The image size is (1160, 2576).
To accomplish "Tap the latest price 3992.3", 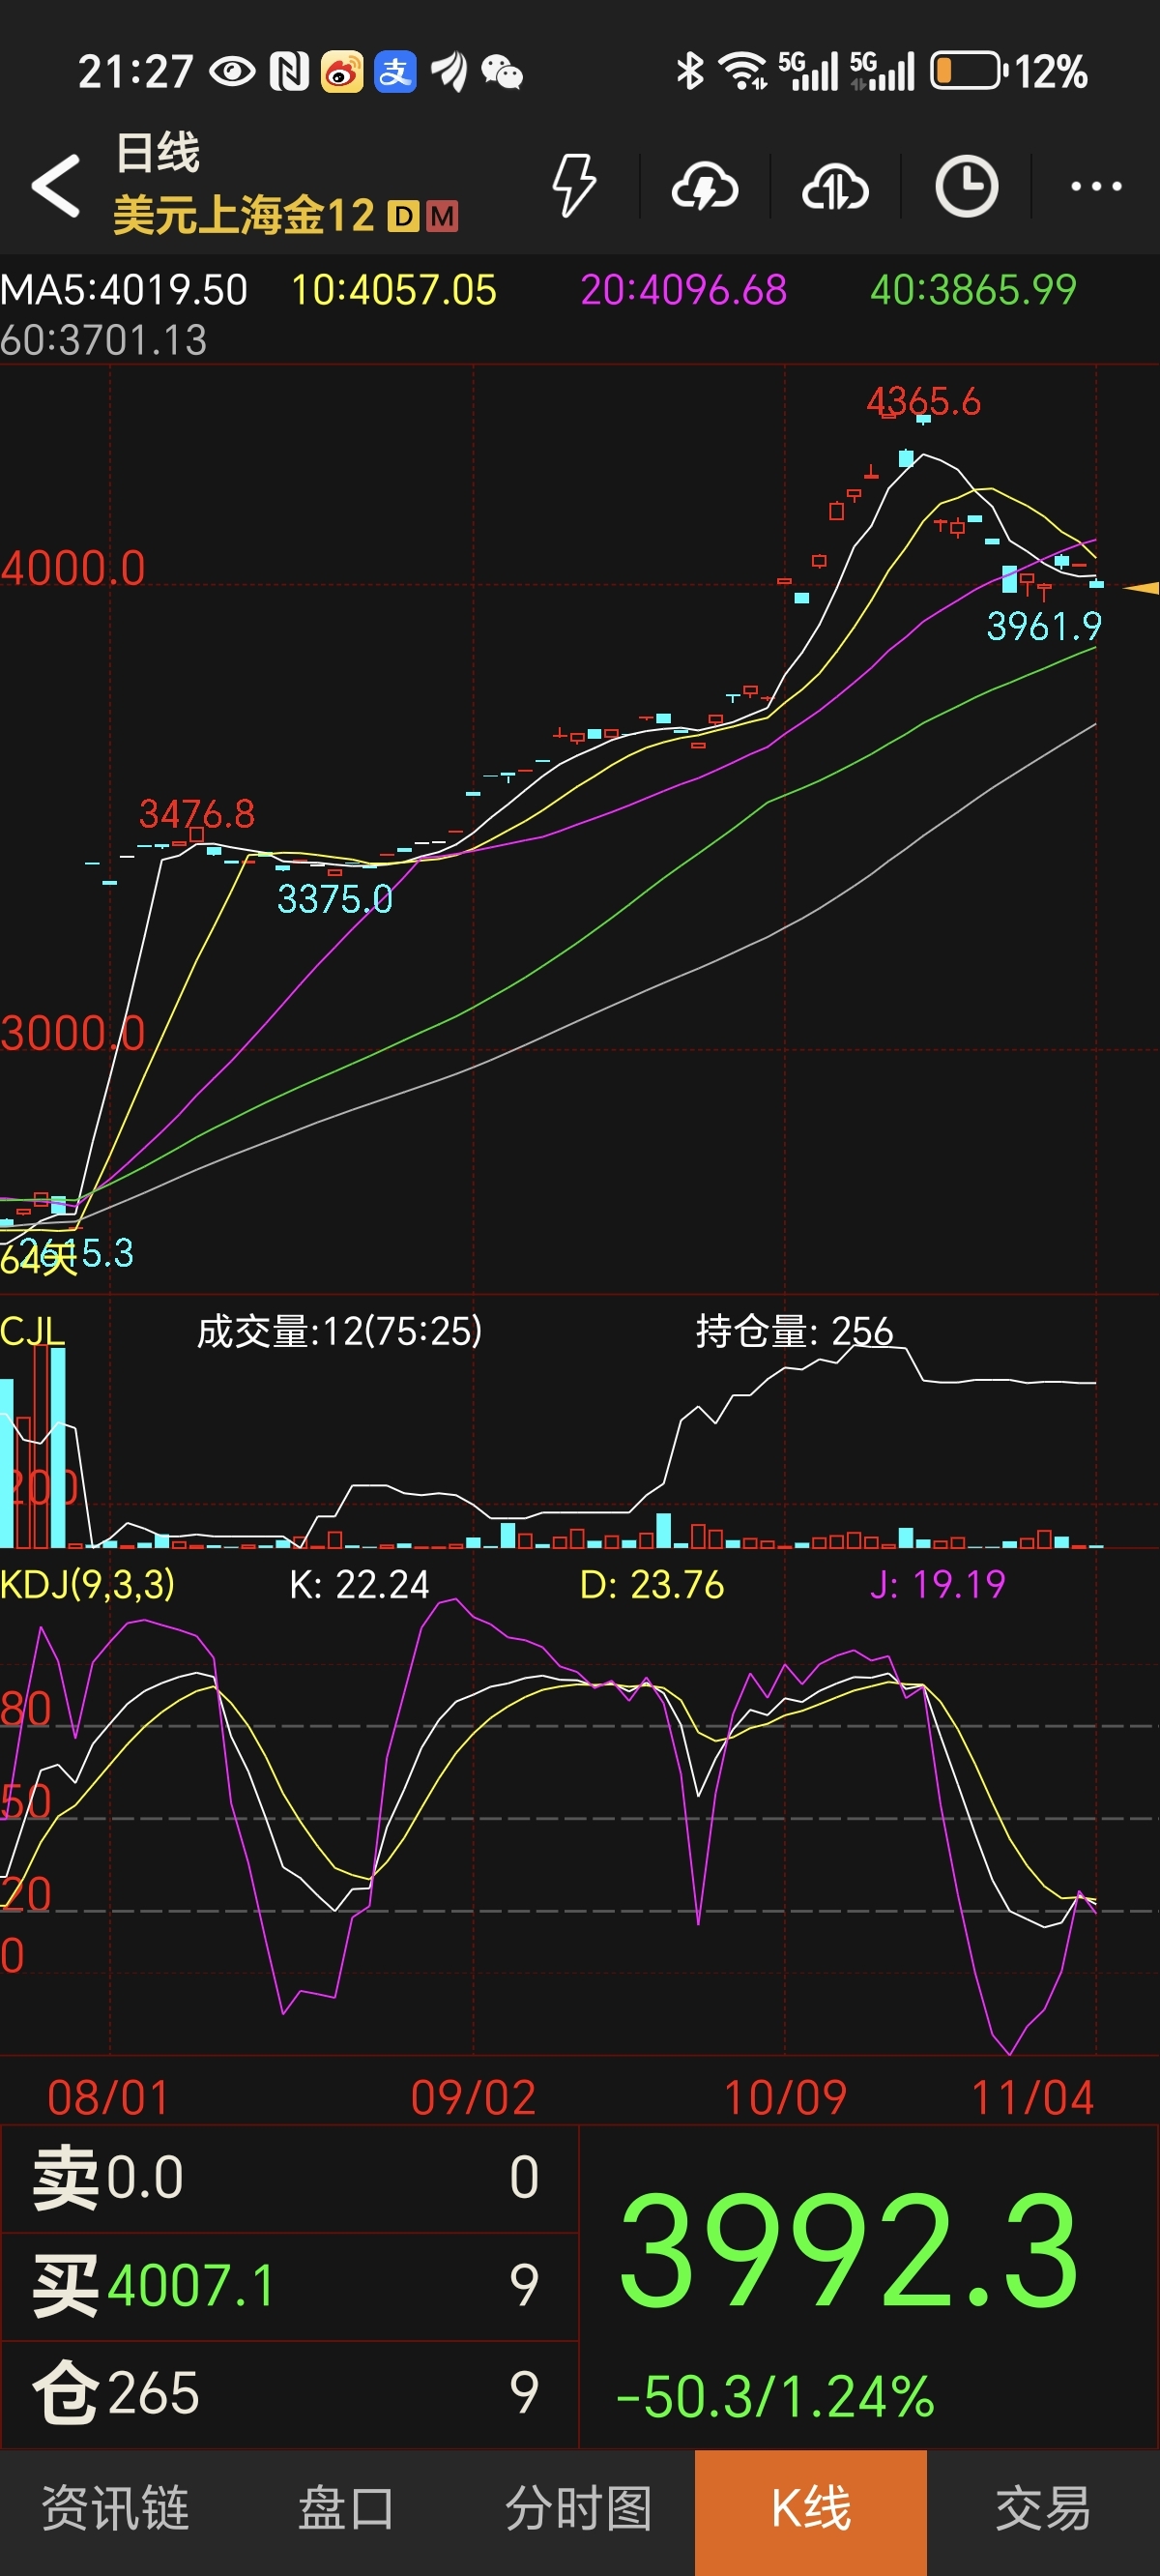I will tap(849, 2250).
